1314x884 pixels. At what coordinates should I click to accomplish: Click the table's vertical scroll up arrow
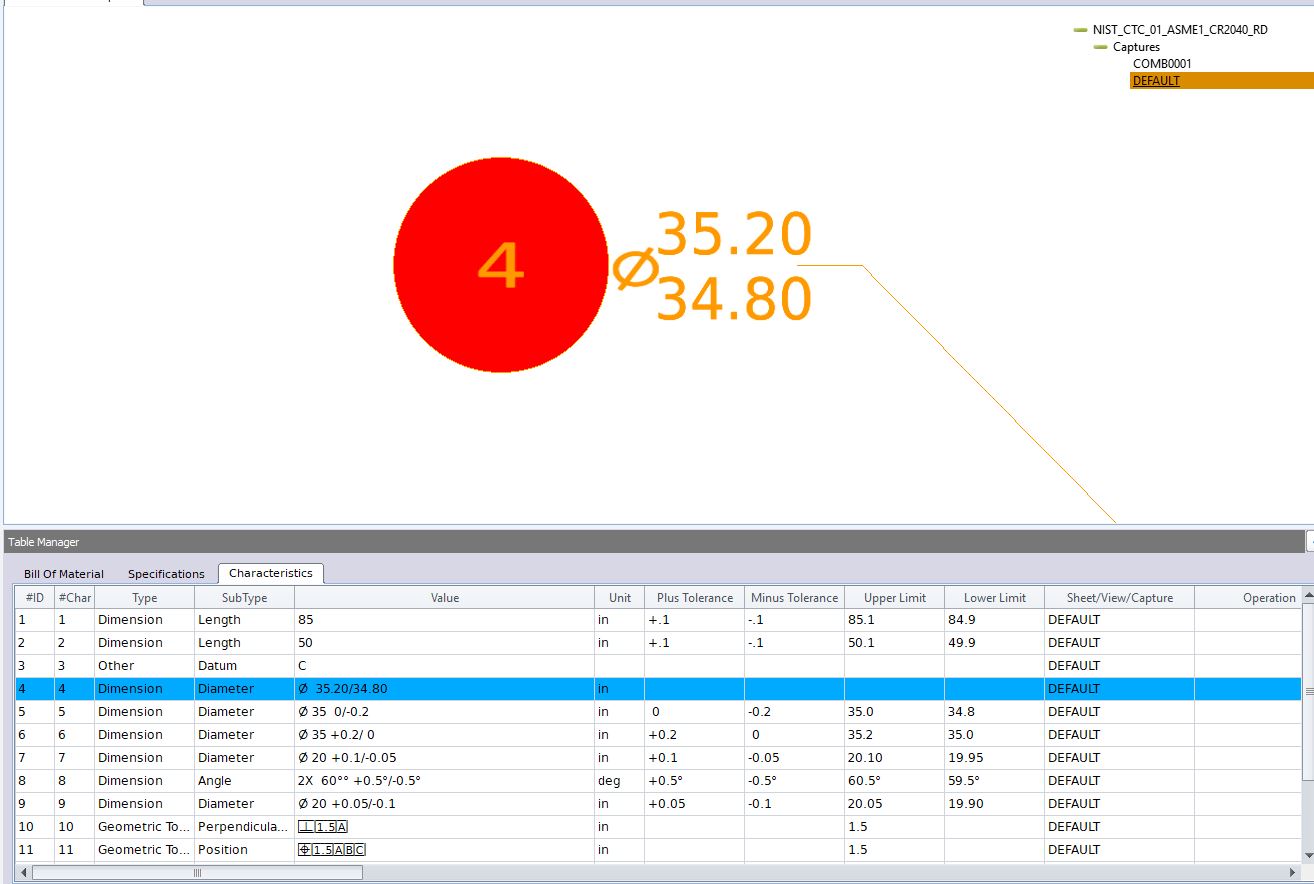1308,597
